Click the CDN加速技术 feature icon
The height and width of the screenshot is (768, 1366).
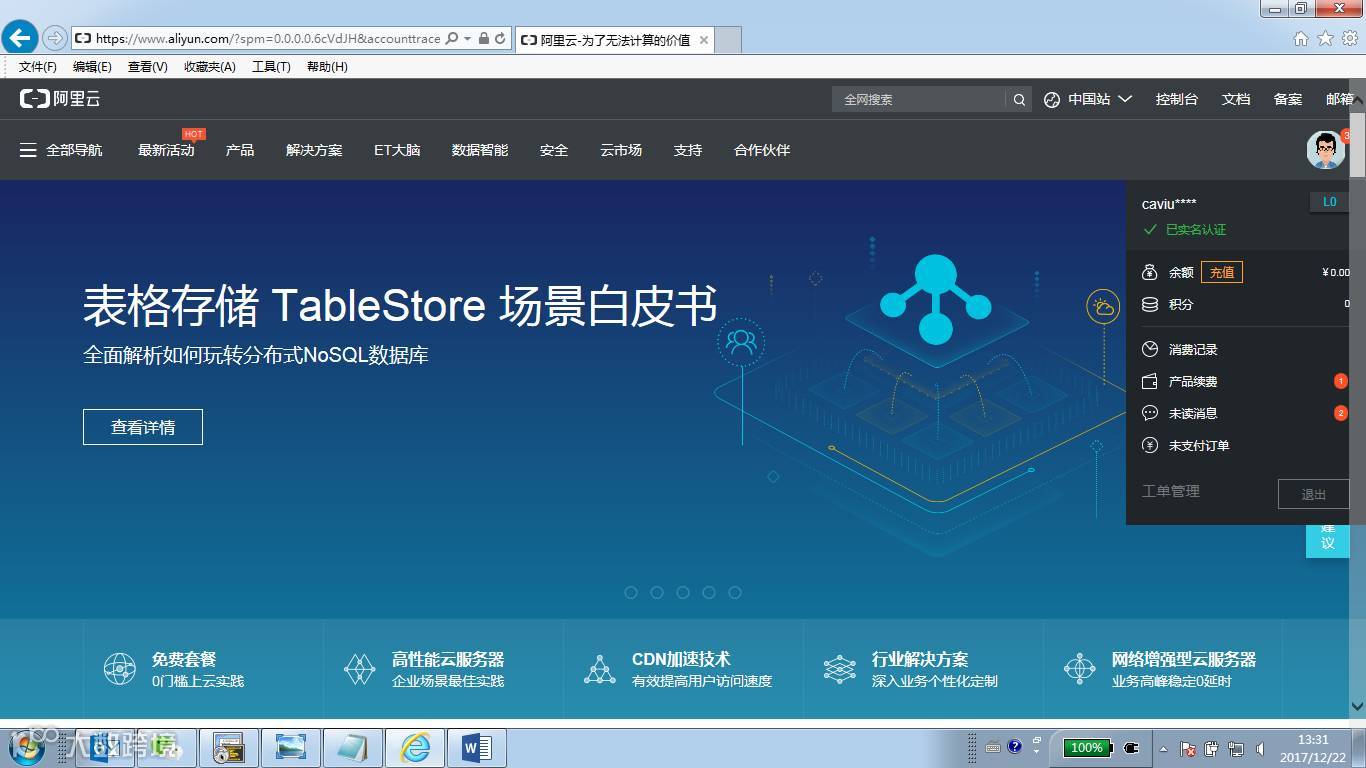pyautogui.click(x=600, y=669)
